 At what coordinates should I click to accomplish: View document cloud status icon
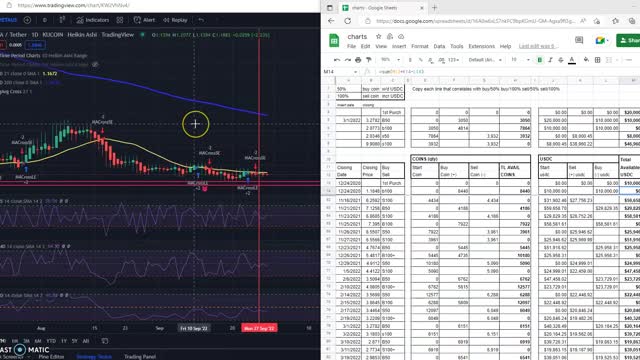(401, 36)
